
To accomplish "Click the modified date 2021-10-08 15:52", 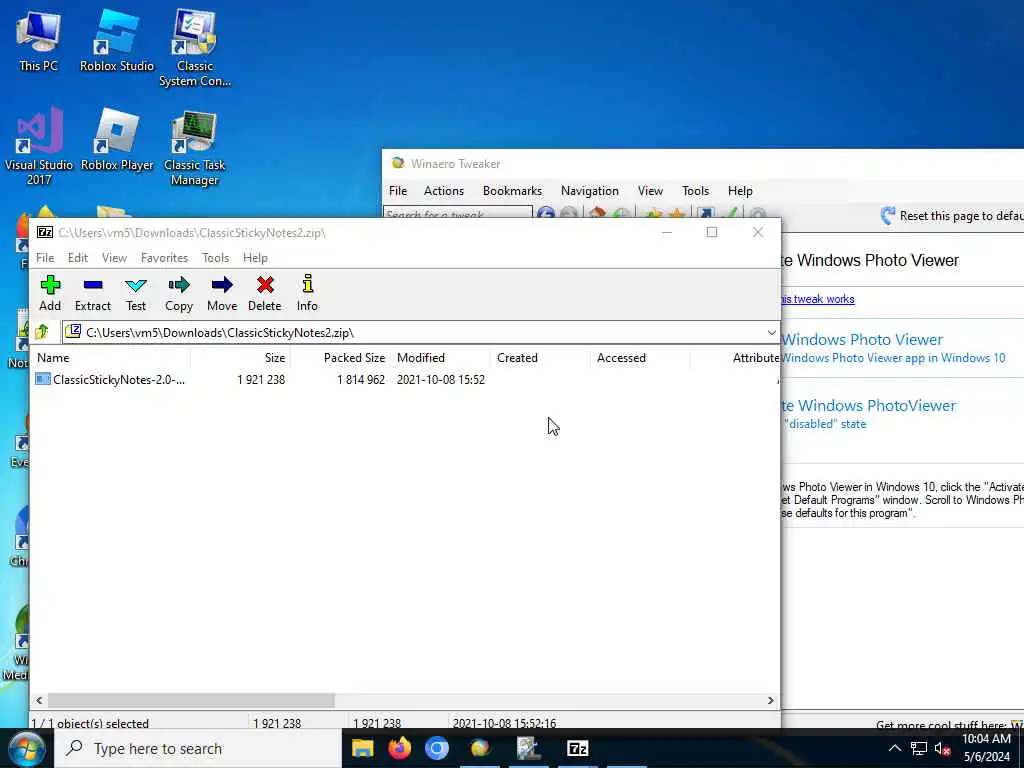I will coord(441,379).
